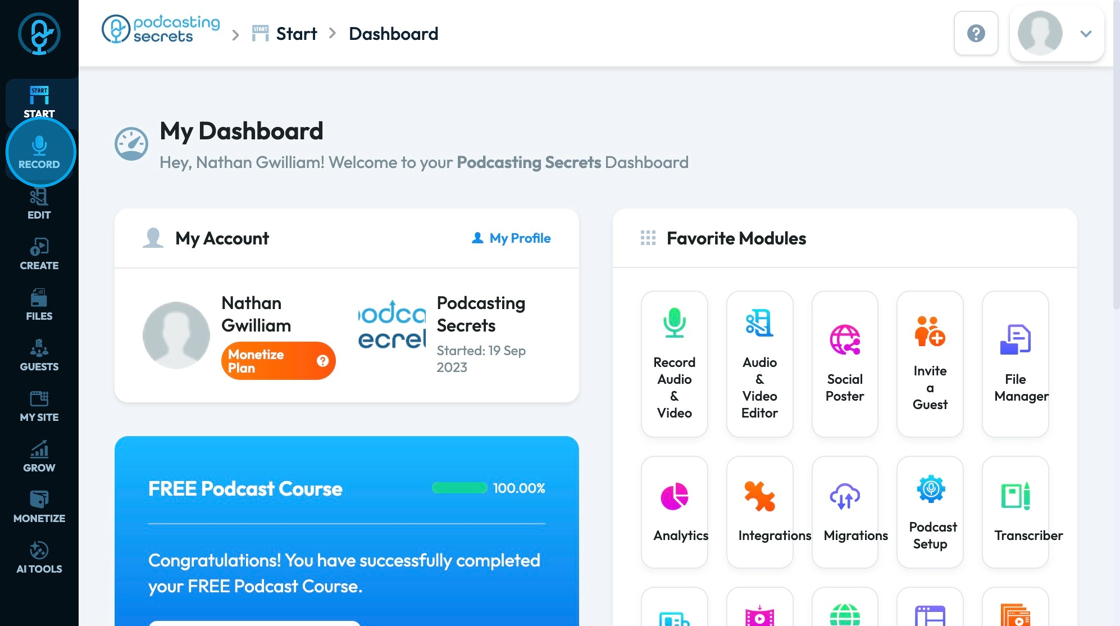Open the Monetize sidebar section

coord(39,506)
